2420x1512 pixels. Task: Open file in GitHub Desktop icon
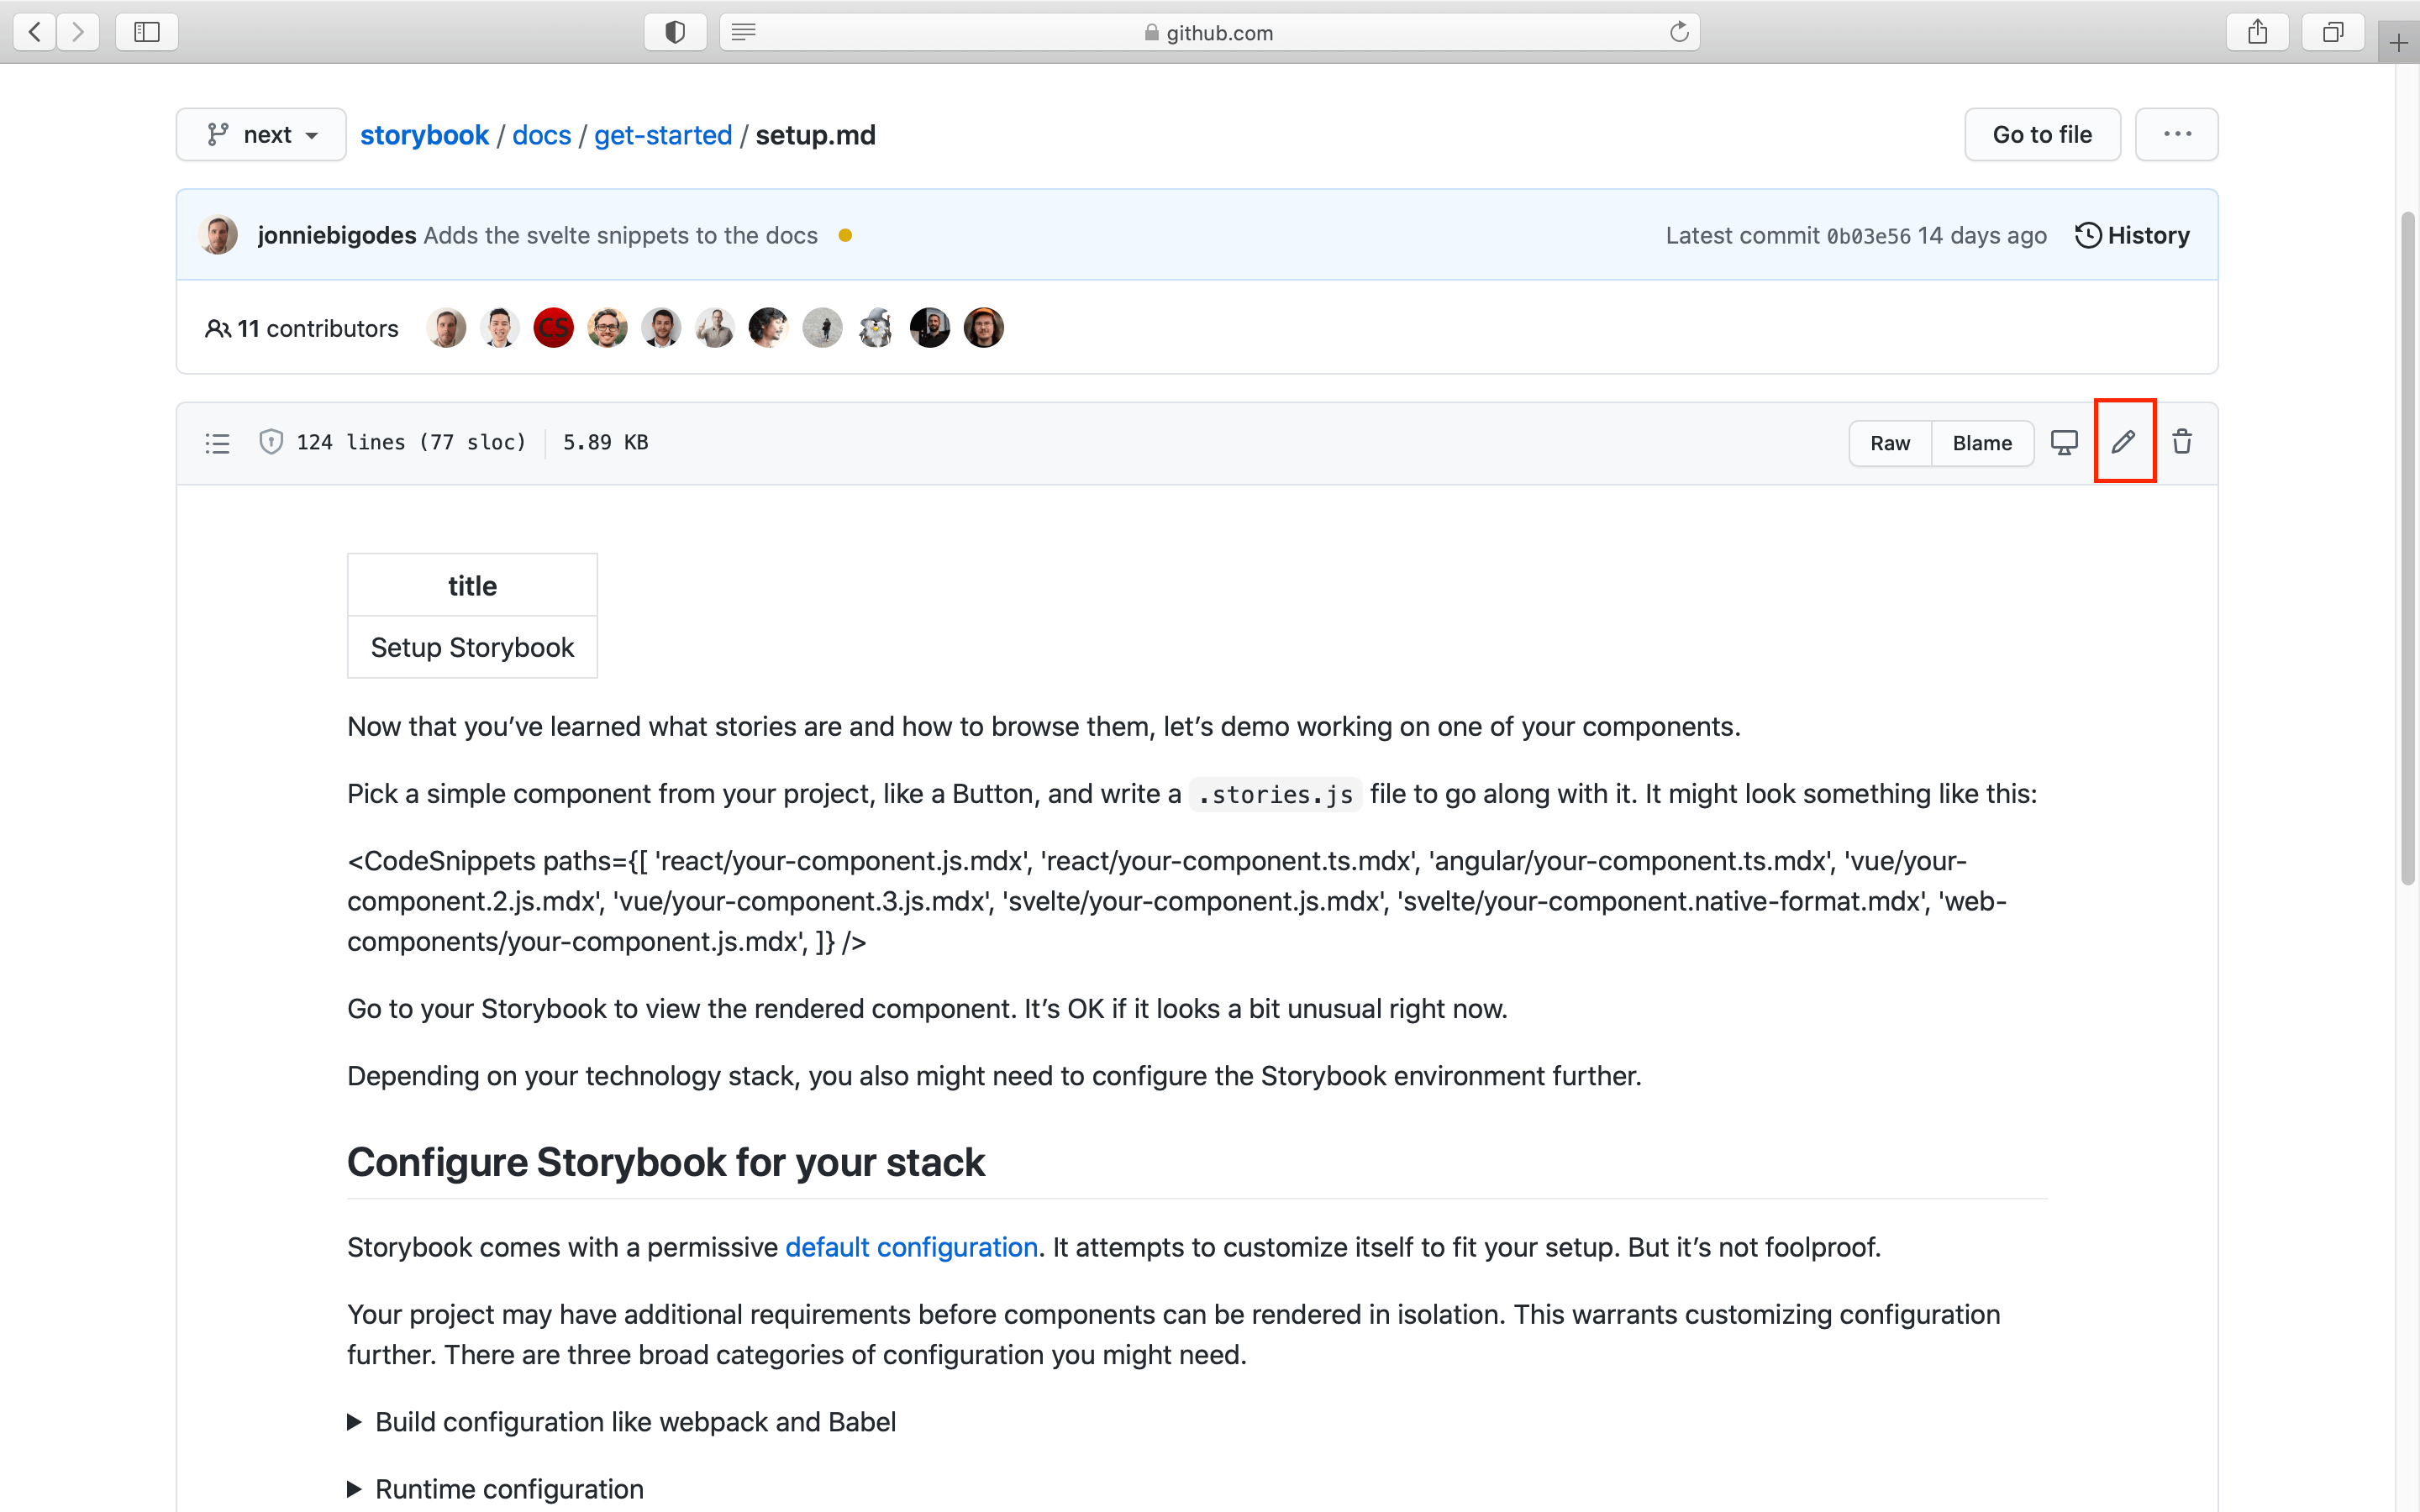[2064, 442]
